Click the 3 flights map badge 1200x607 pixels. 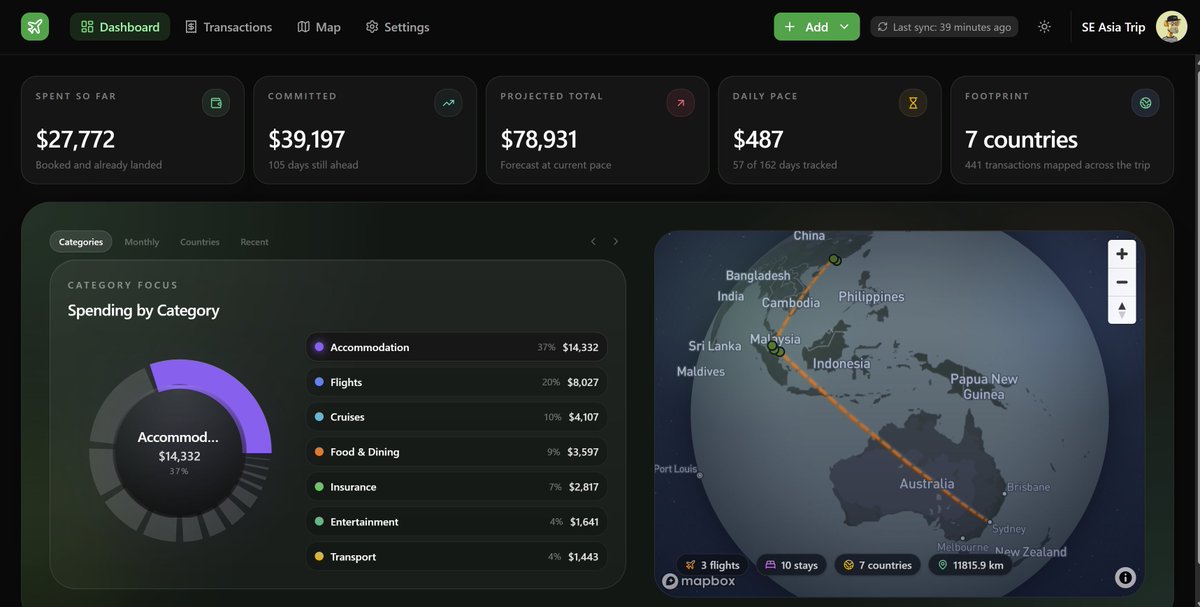pos(713,565)
